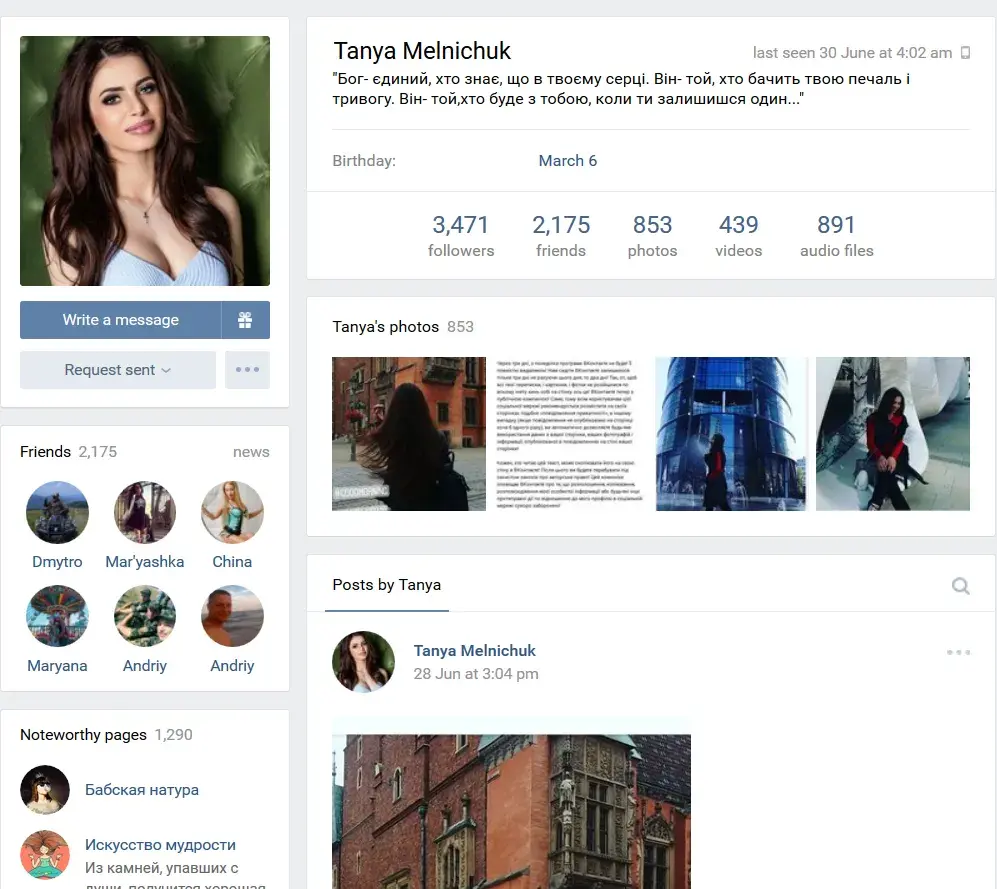Open the Noteworthy pages header
This screenshot has width=997, height=889.
click(x=83, y=735)
